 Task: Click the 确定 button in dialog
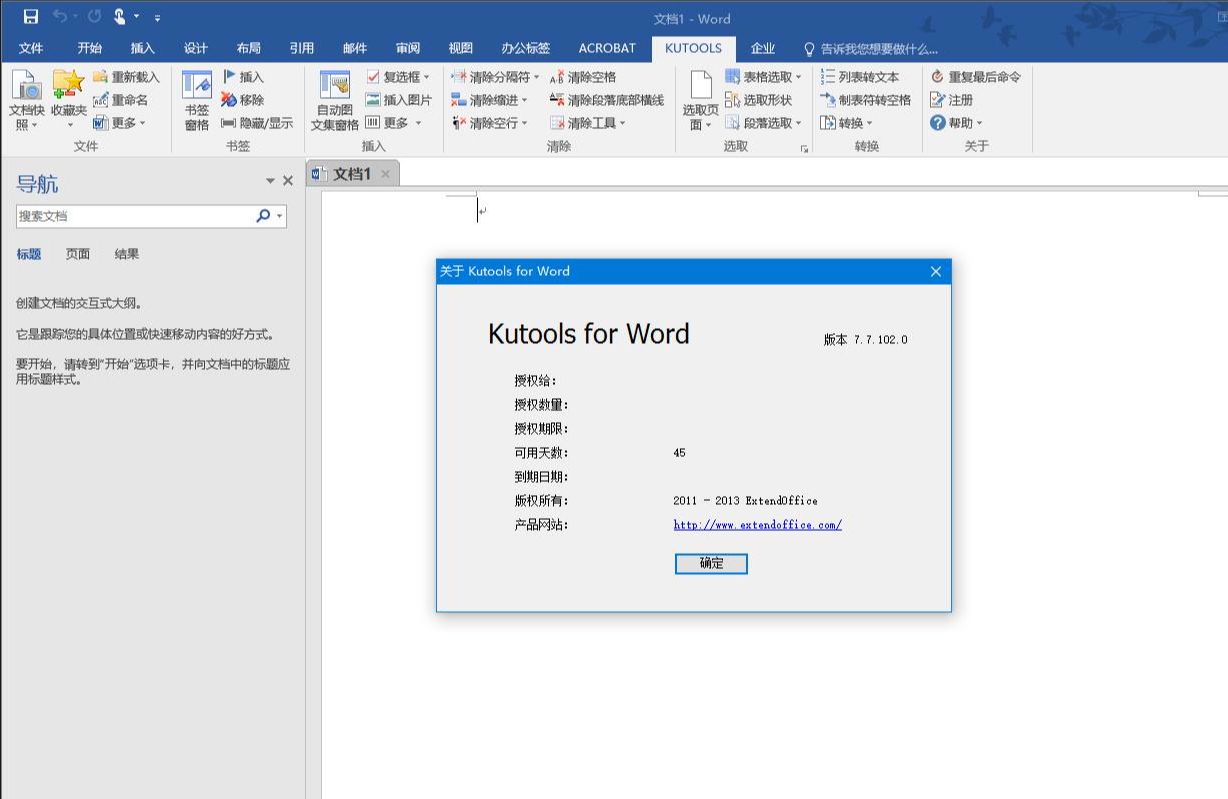711,564
